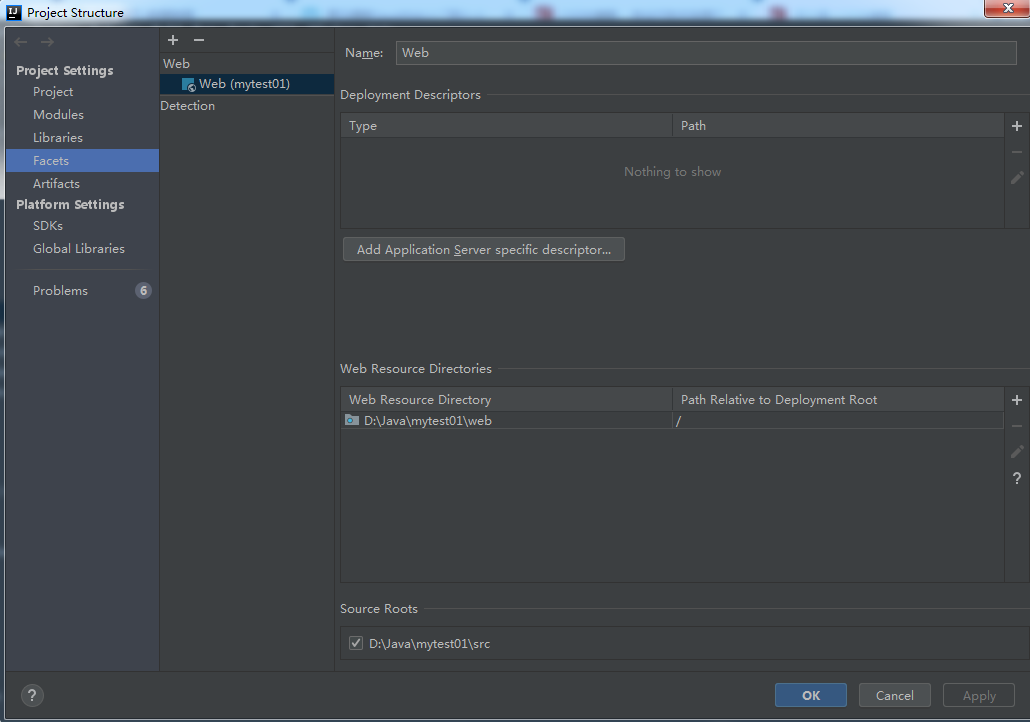The image size is (1030, 722).
Task: Click Add Application Server specific descriptor button
Action: 483,250
